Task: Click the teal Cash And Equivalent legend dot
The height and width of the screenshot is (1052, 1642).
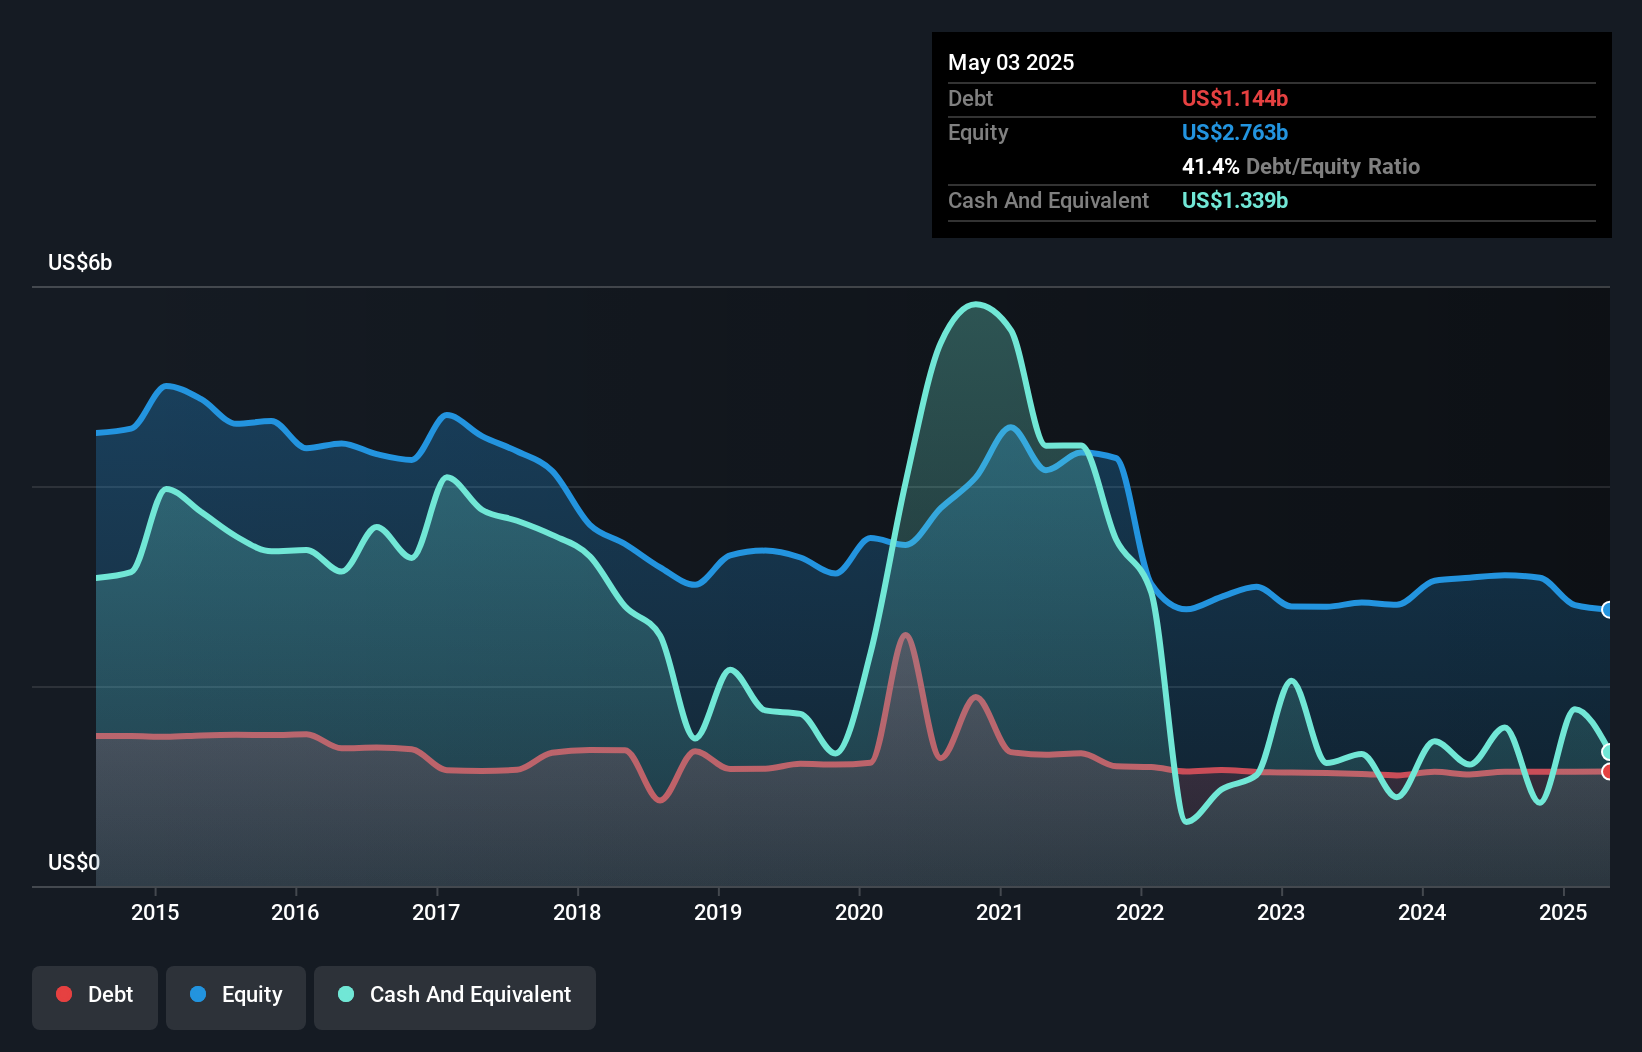Action: 346,994
